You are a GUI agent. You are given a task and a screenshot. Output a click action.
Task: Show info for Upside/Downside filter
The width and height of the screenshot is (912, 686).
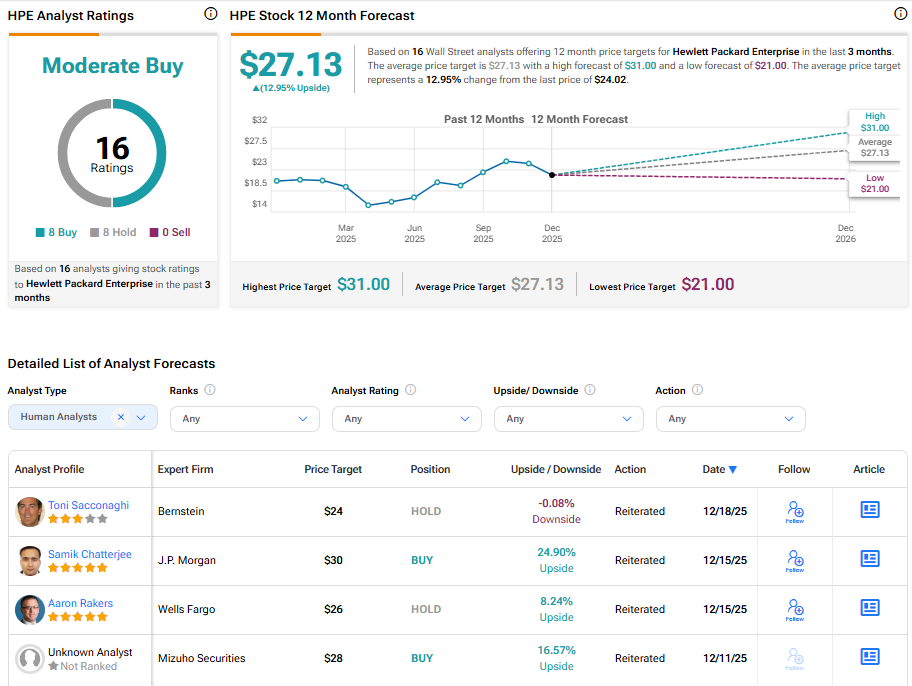(590, 390)
